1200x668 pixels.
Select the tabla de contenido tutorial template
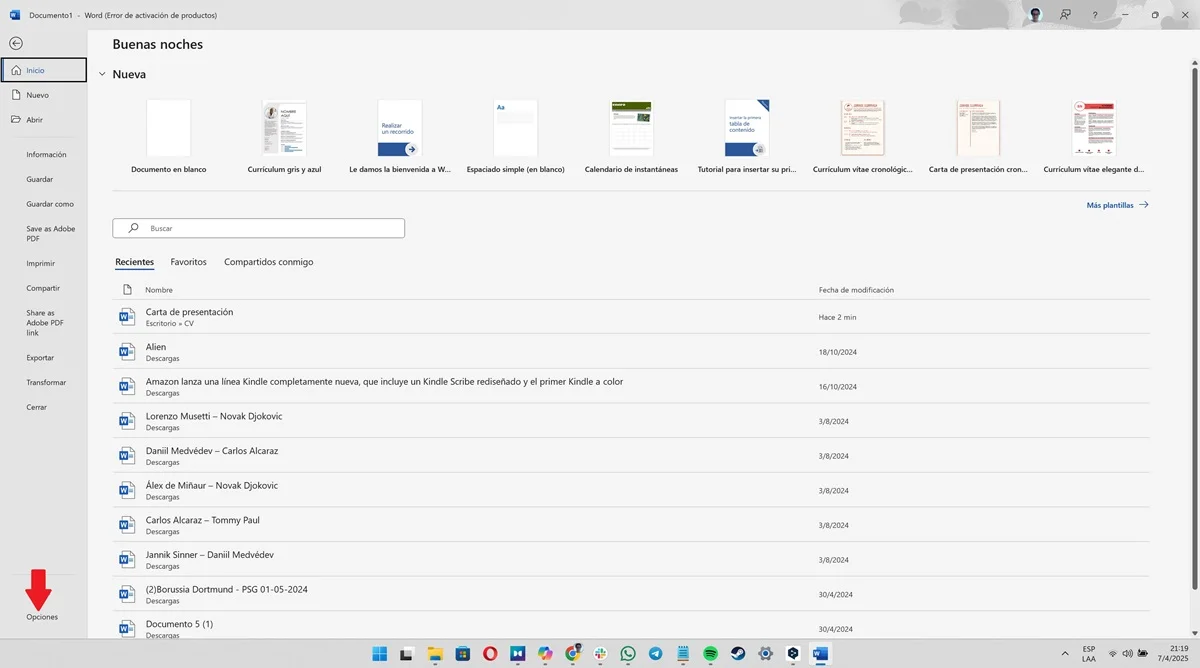tap(747, 137)
